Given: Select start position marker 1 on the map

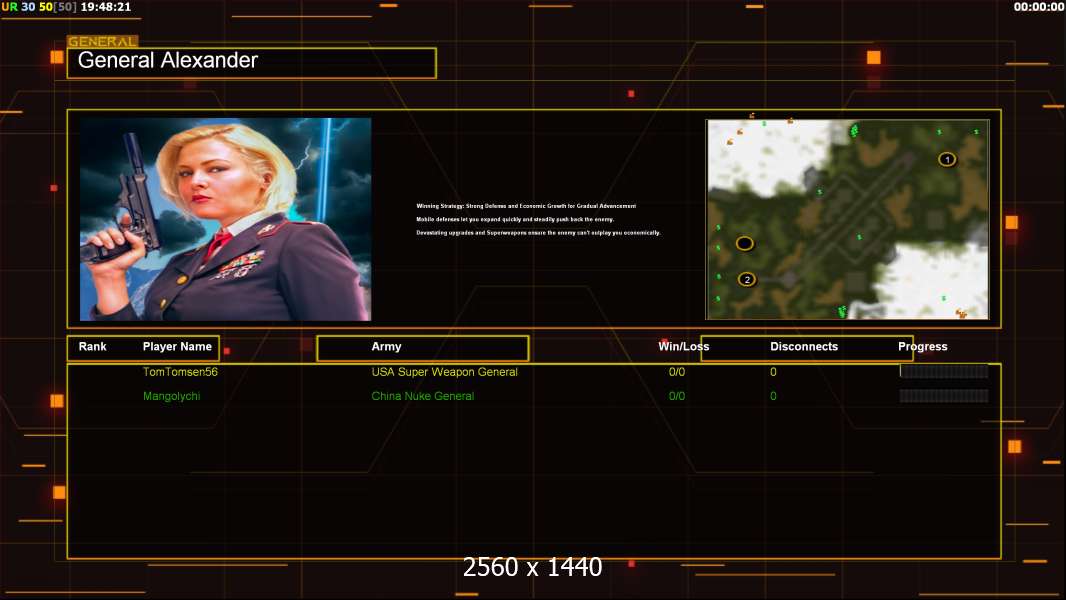Looking at the screenshot, I should coord(947,160).
